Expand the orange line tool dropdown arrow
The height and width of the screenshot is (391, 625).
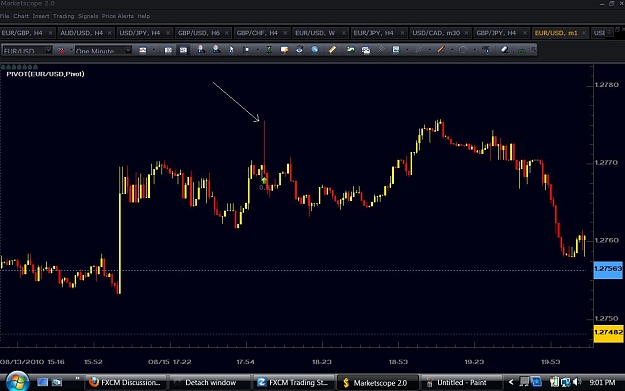tap(452, 49)
